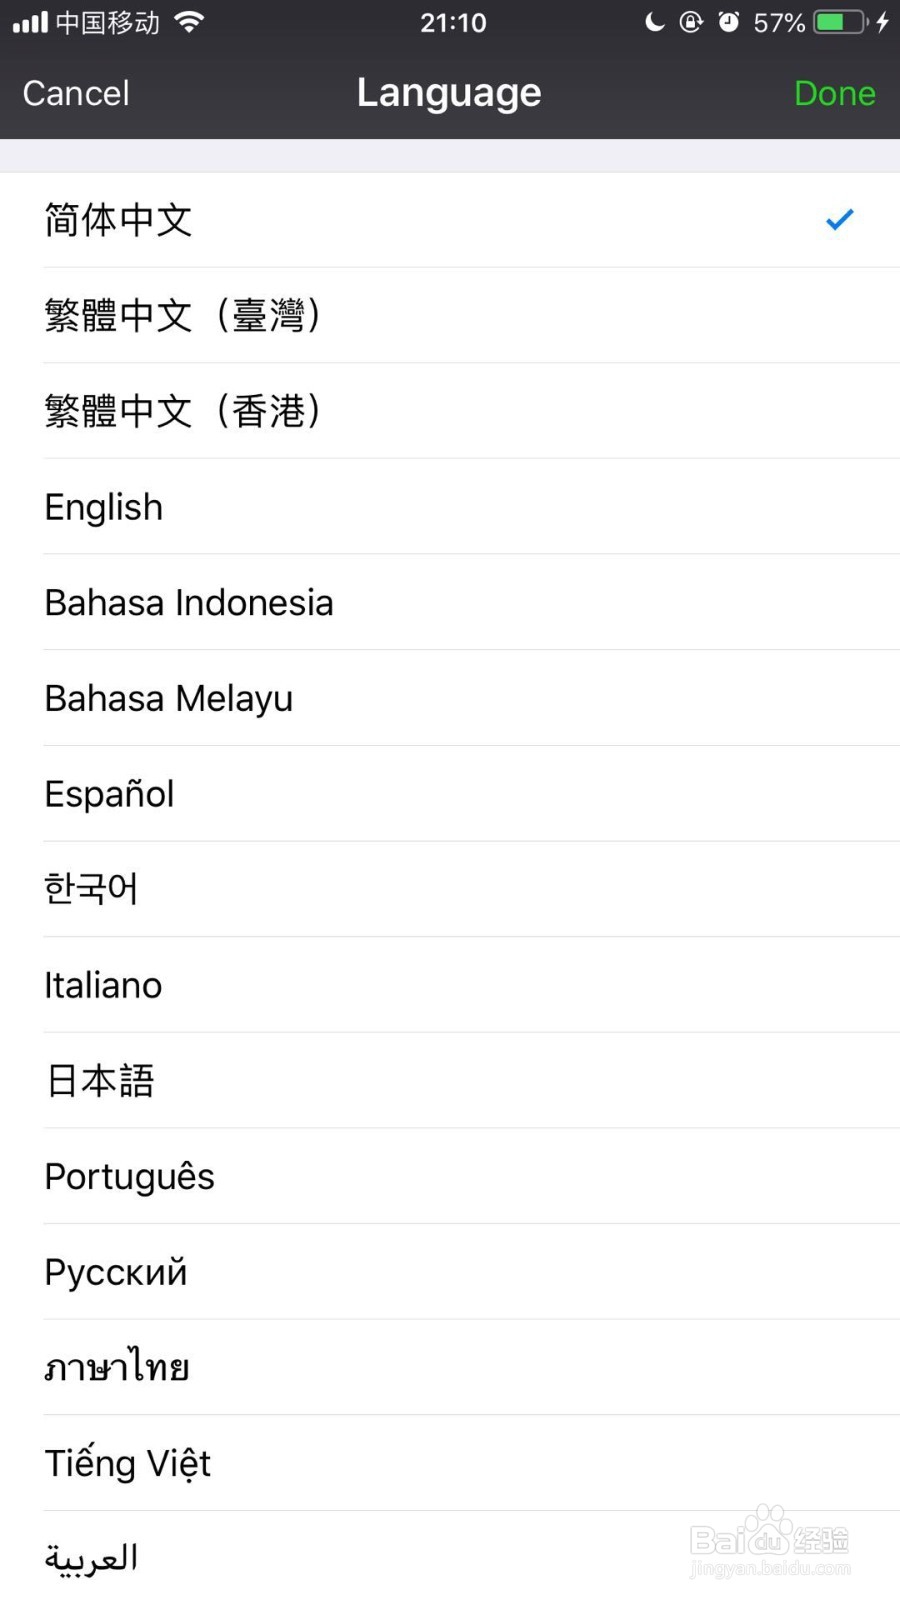The height and width of the screenshot is (1600, 900).
Task: Tap the cellular signal bars icon
Action: coord(30,22)
